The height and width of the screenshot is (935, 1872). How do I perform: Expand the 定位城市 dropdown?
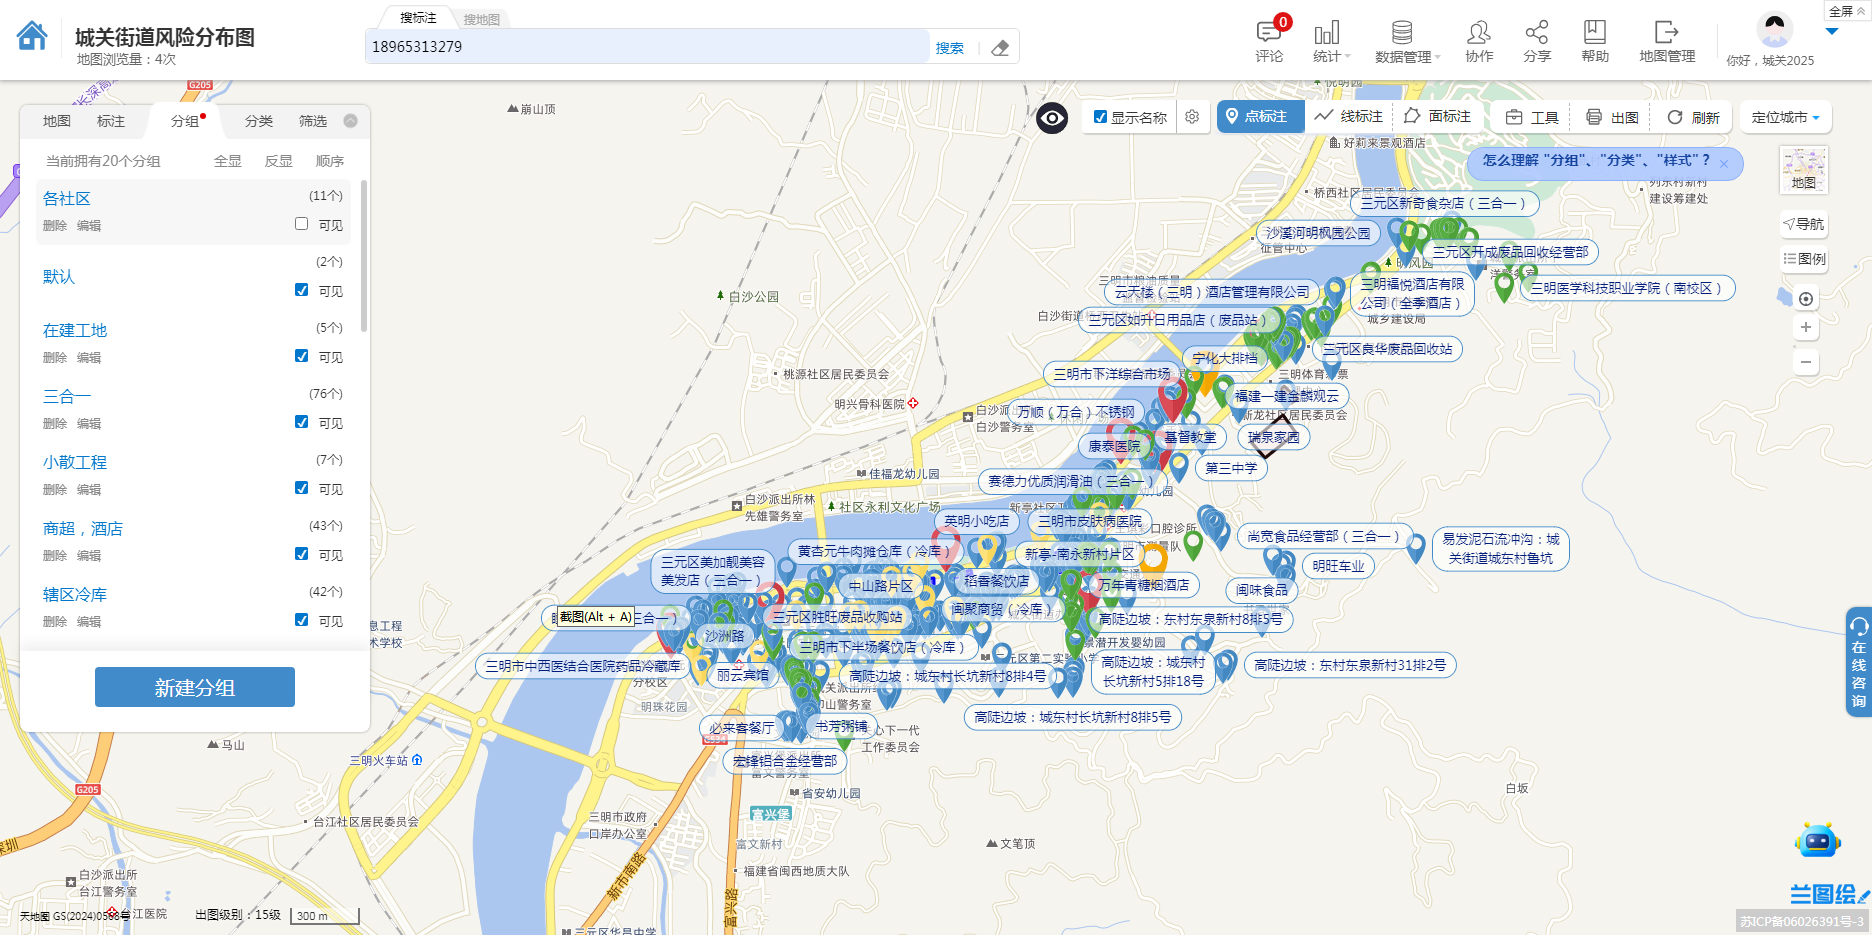[x=1785, y=117]
